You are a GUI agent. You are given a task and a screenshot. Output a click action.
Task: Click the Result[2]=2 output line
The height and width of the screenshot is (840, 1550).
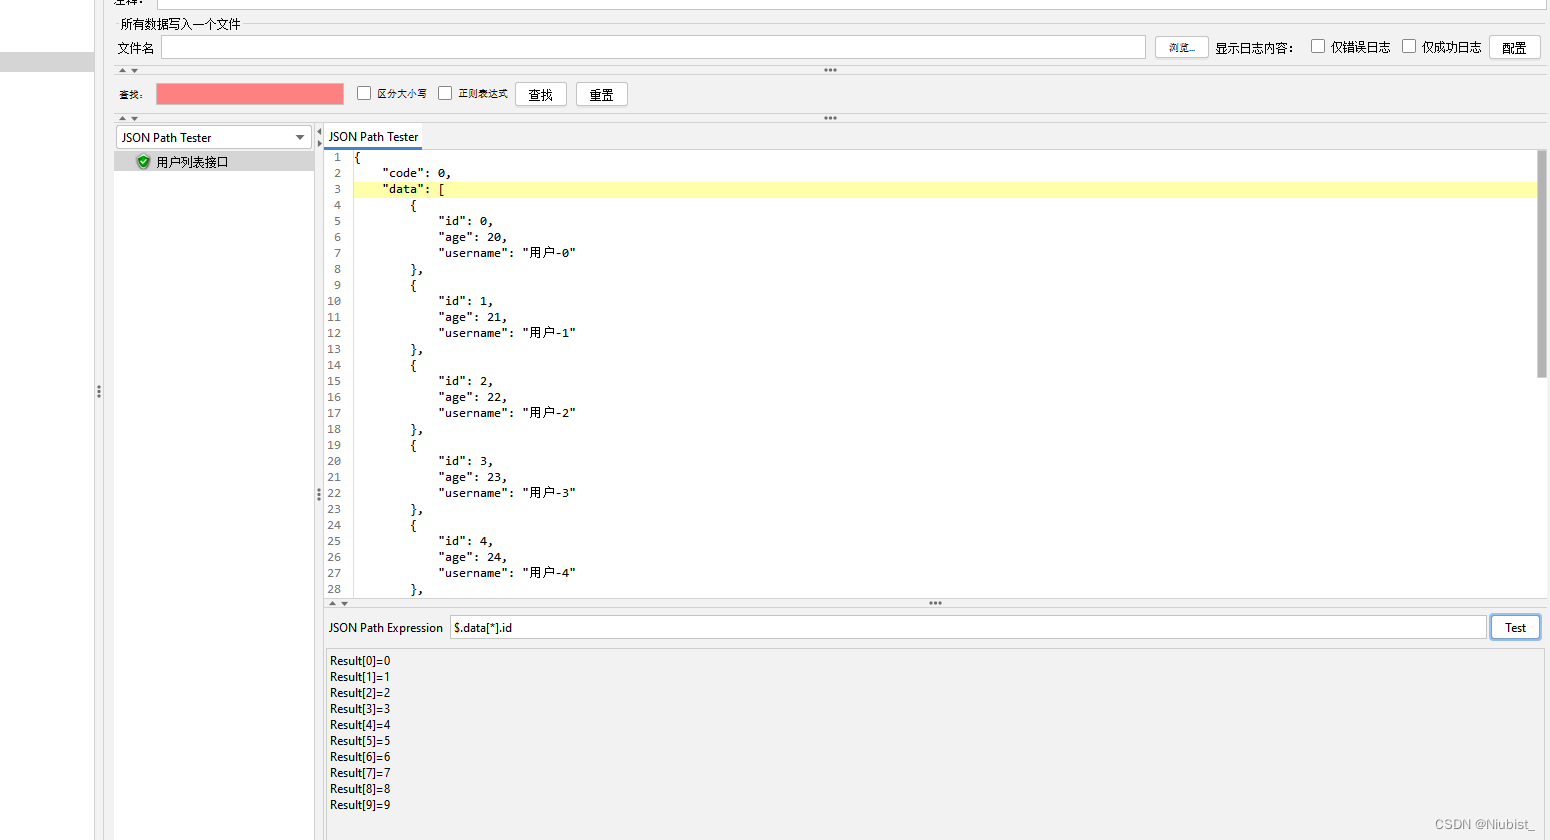360,693
